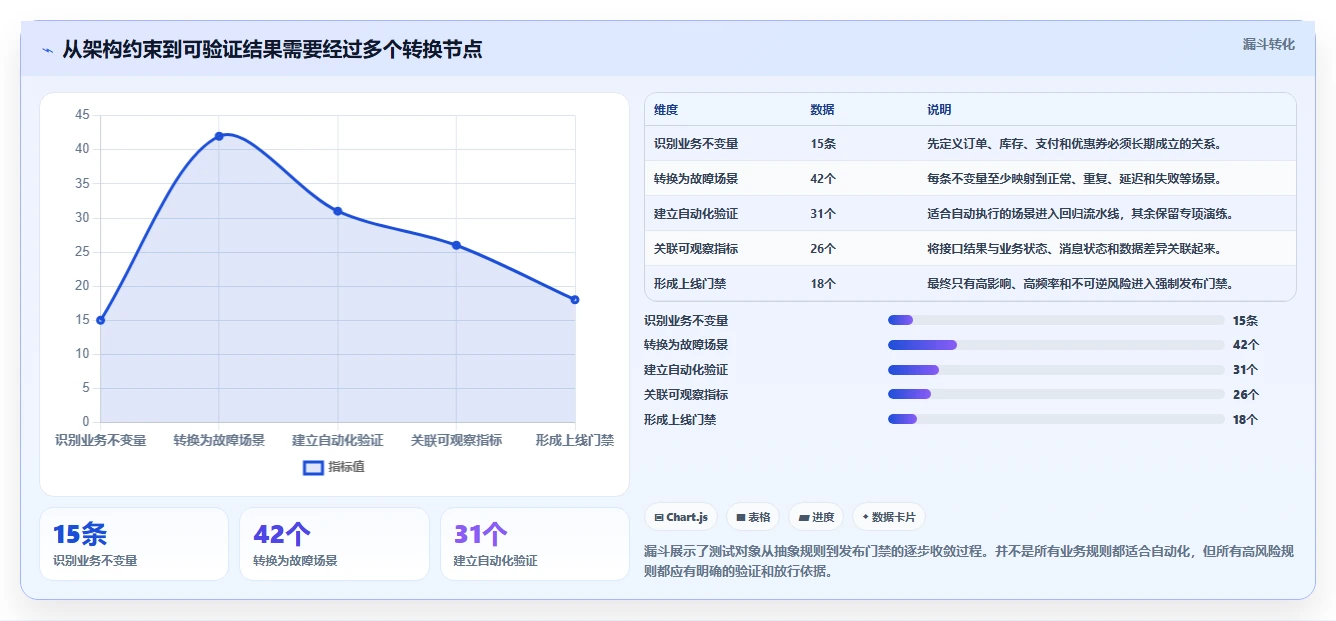Click the 说明 column header

tap(939, 110)
